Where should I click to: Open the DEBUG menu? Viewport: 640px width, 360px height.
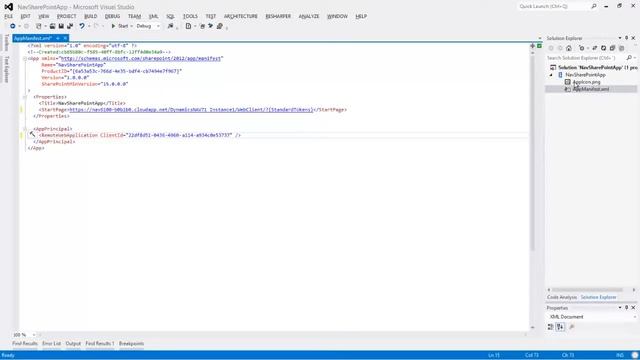[112, 16]
